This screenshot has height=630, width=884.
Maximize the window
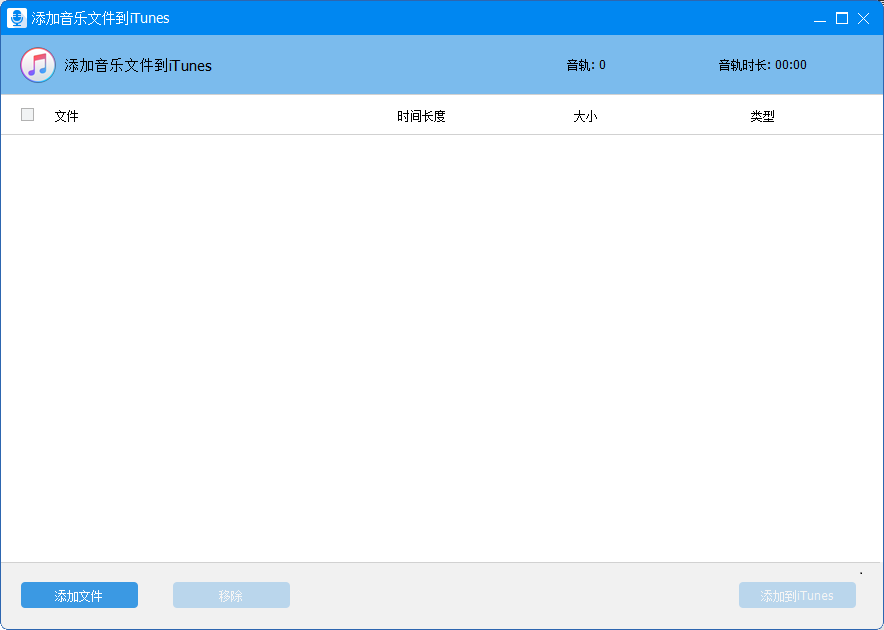842,19
